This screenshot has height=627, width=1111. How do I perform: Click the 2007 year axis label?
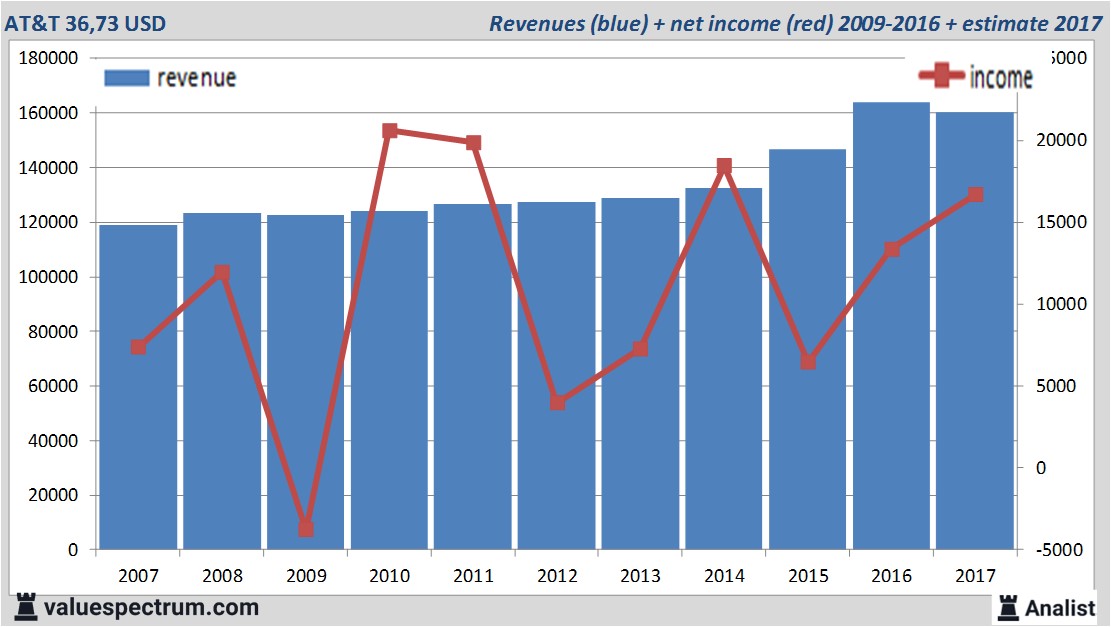pyautogui.click(x=138, y=575)
